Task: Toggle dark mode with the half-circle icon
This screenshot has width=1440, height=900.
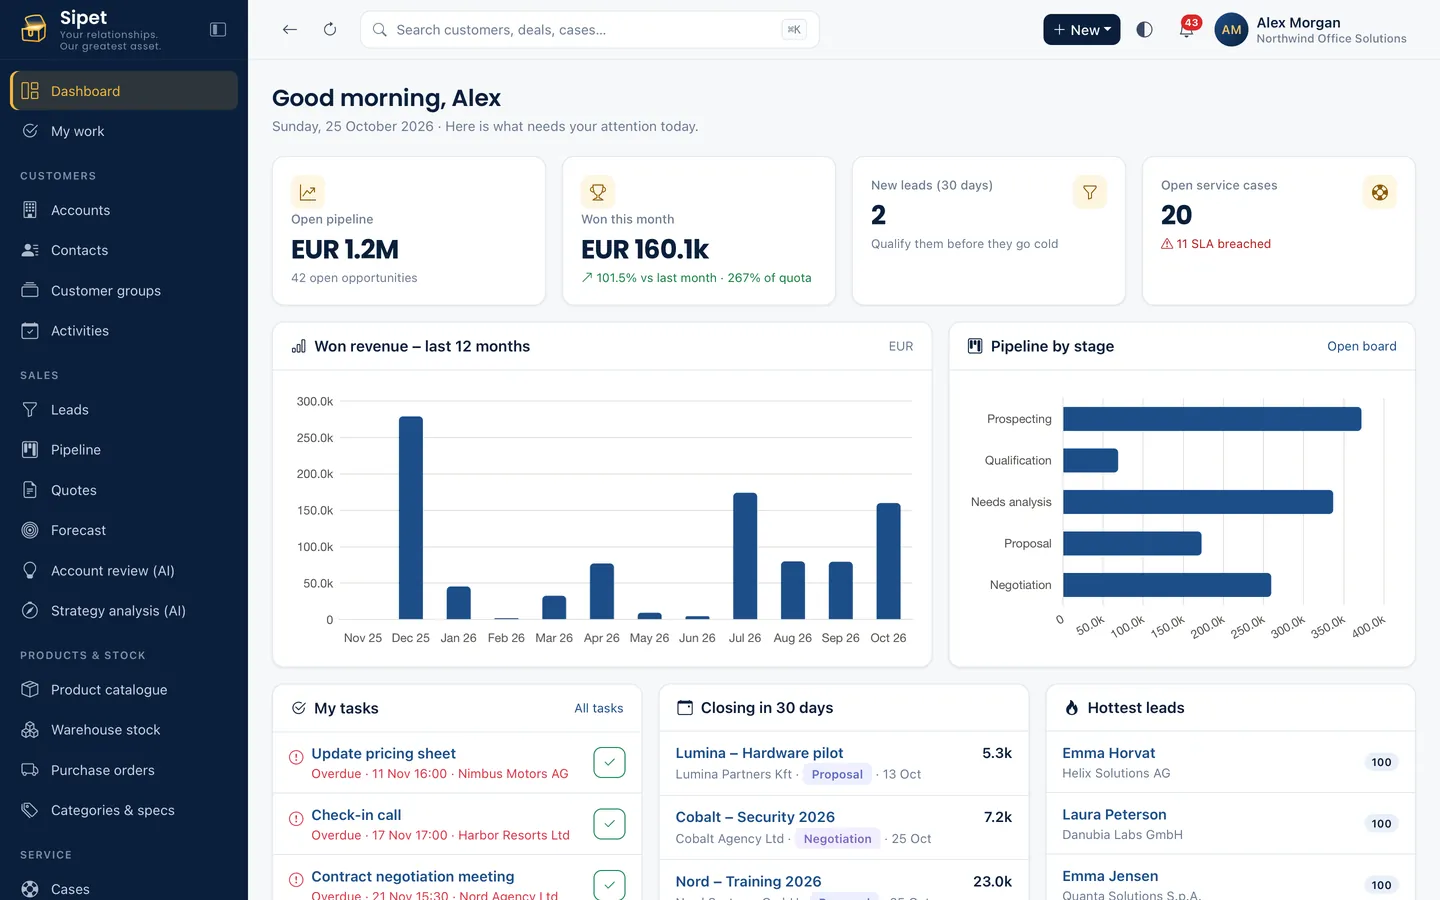Action: coord(1145,30)
